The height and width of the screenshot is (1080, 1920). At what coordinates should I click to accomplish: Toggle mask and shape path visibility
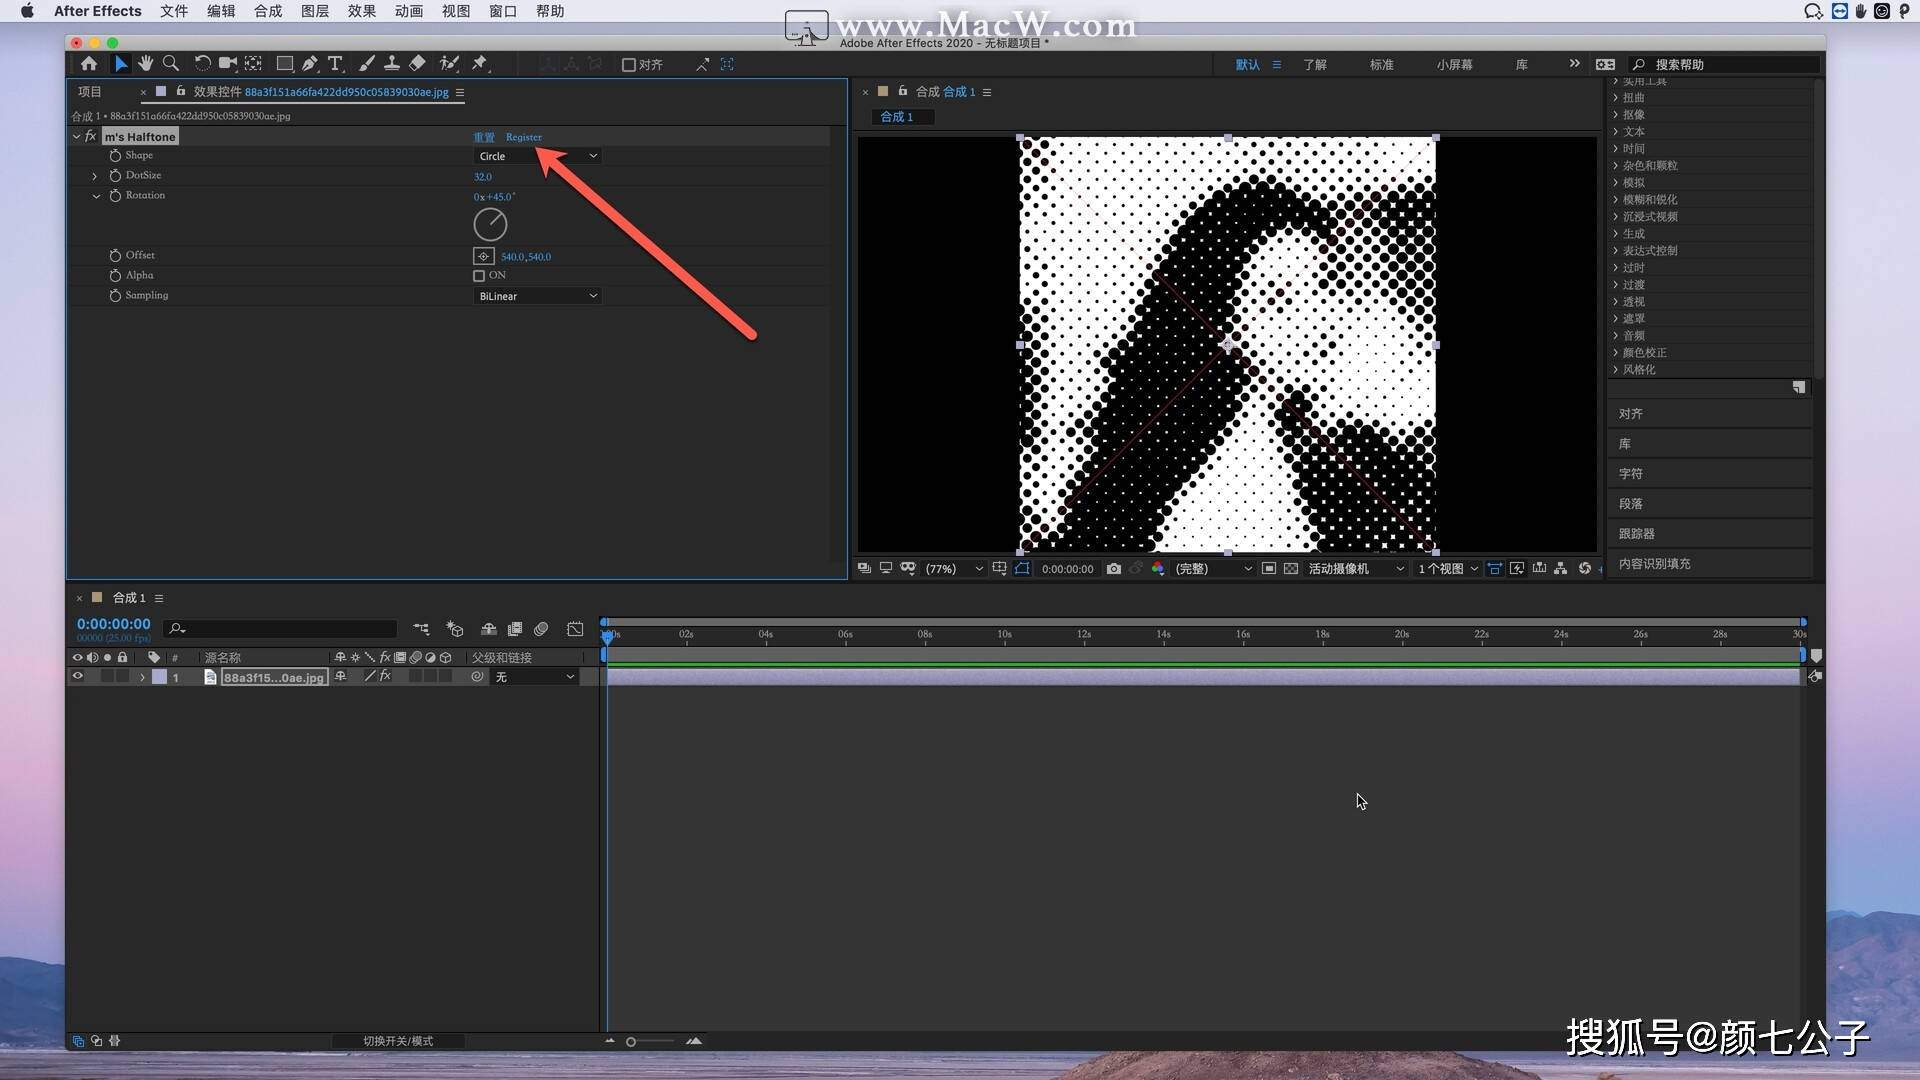tap(1022, 568)
